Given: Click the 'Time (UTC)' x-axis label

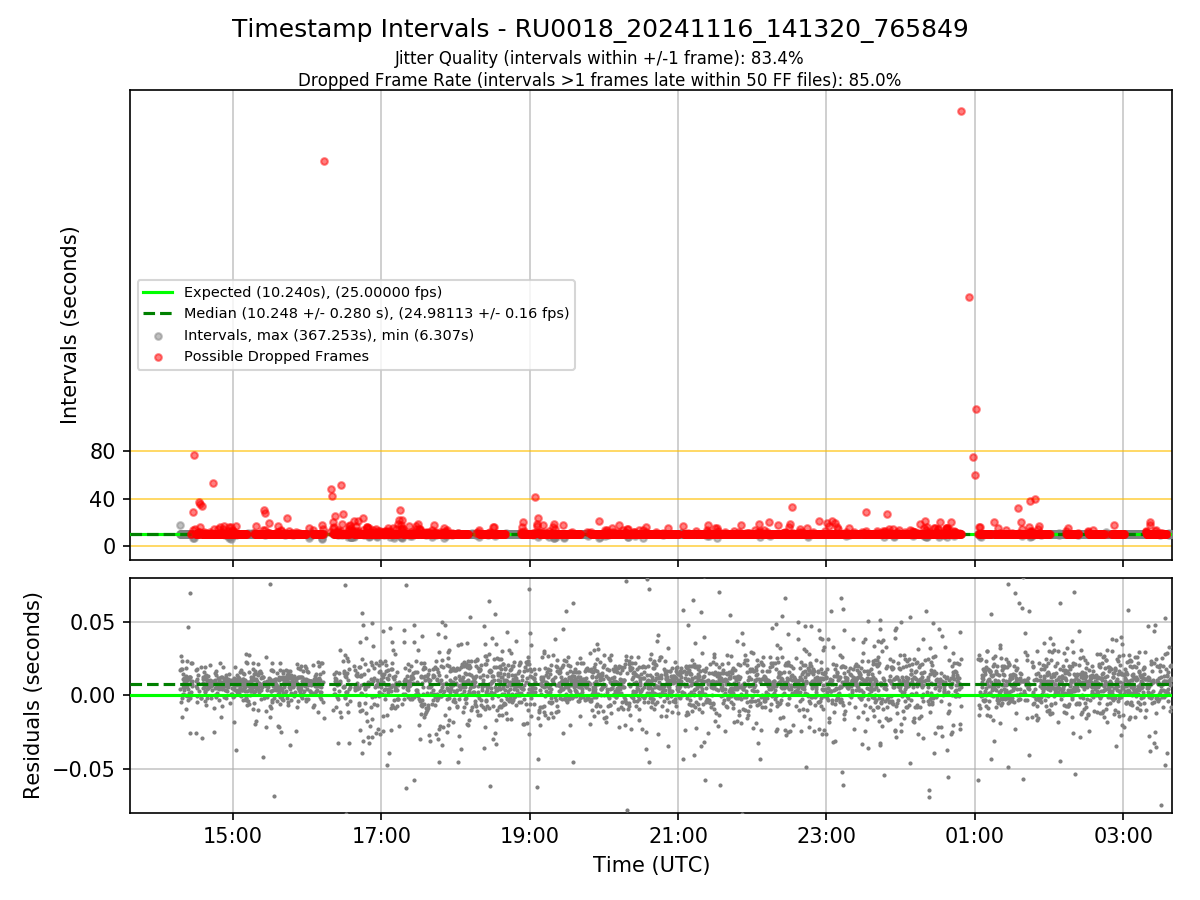Looking at the screenshot, I should point(651,864).
